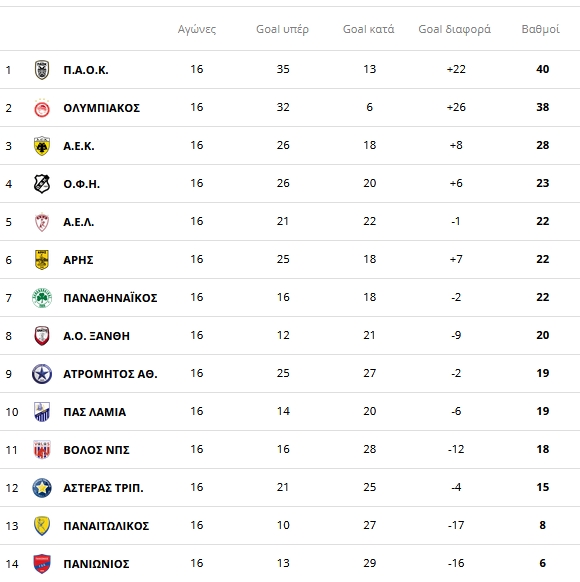Open the ΠΑΝΑΙΤΩΛΙΚΟΣ team name link

point(106,526)
